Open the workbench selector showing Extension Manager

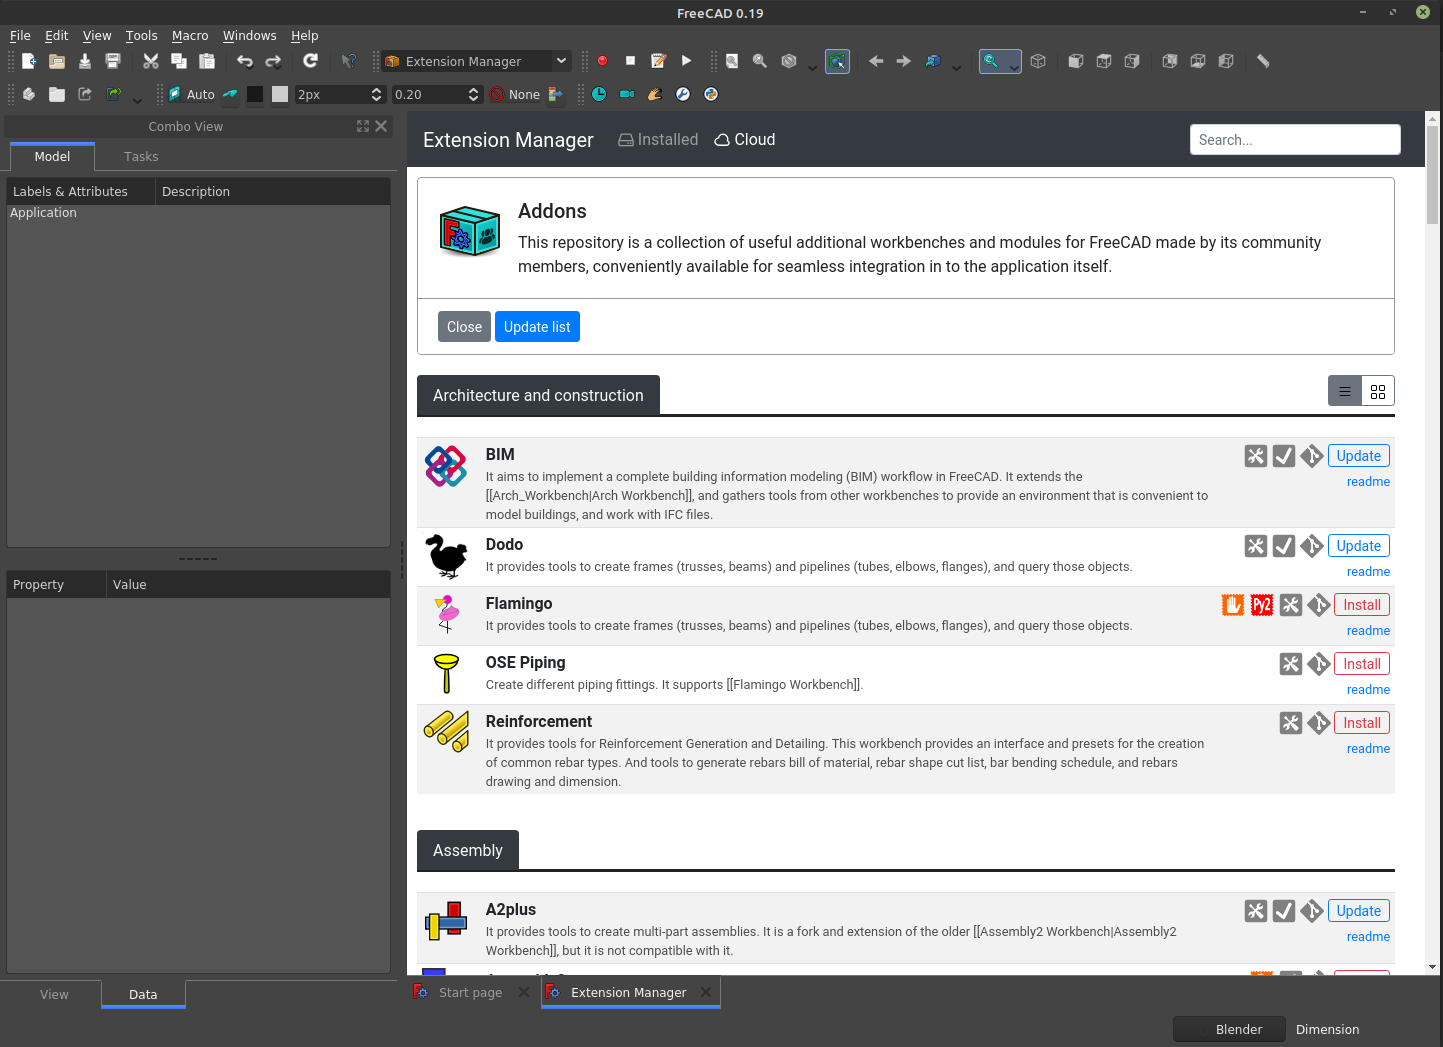click(475, 61)
